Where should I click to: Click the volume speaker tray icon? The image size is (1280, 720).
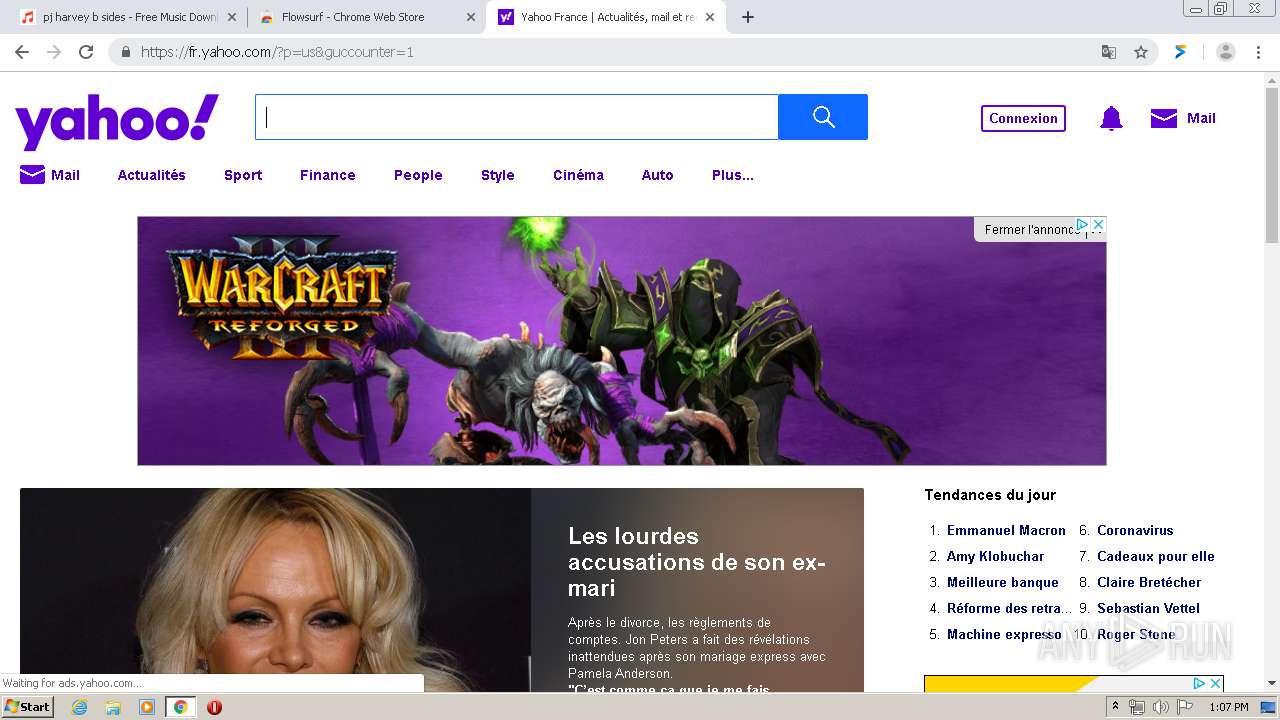coord(1161,707)
